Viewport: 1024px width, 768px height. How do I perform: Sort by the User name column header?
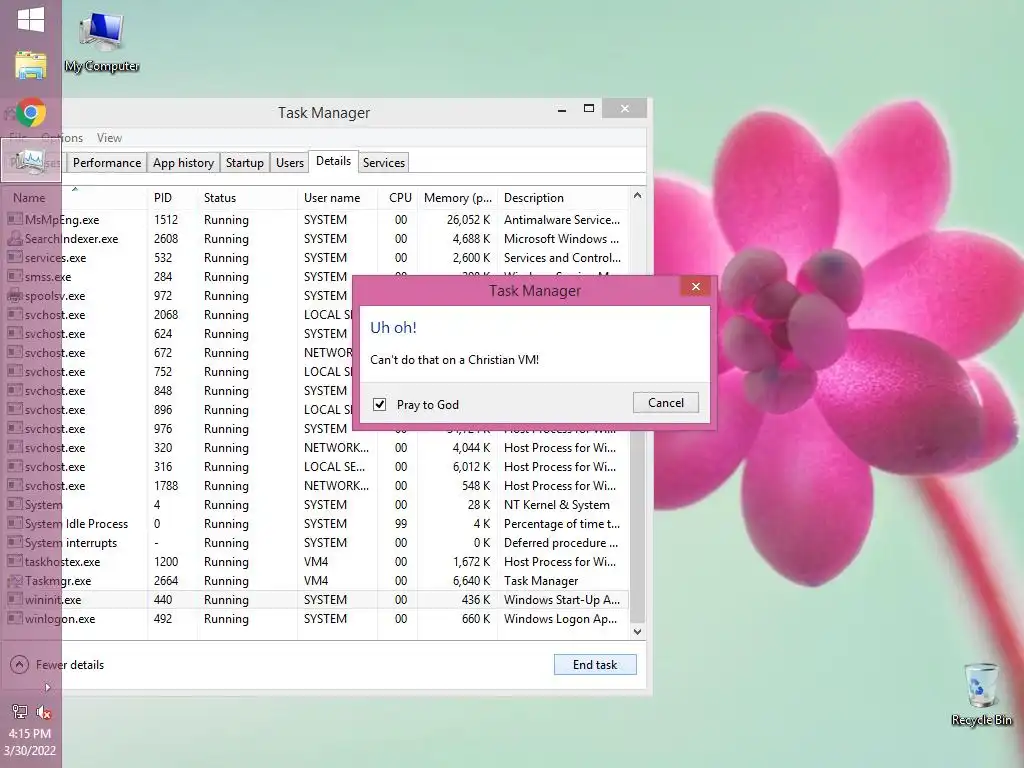(x=337, y=198)
